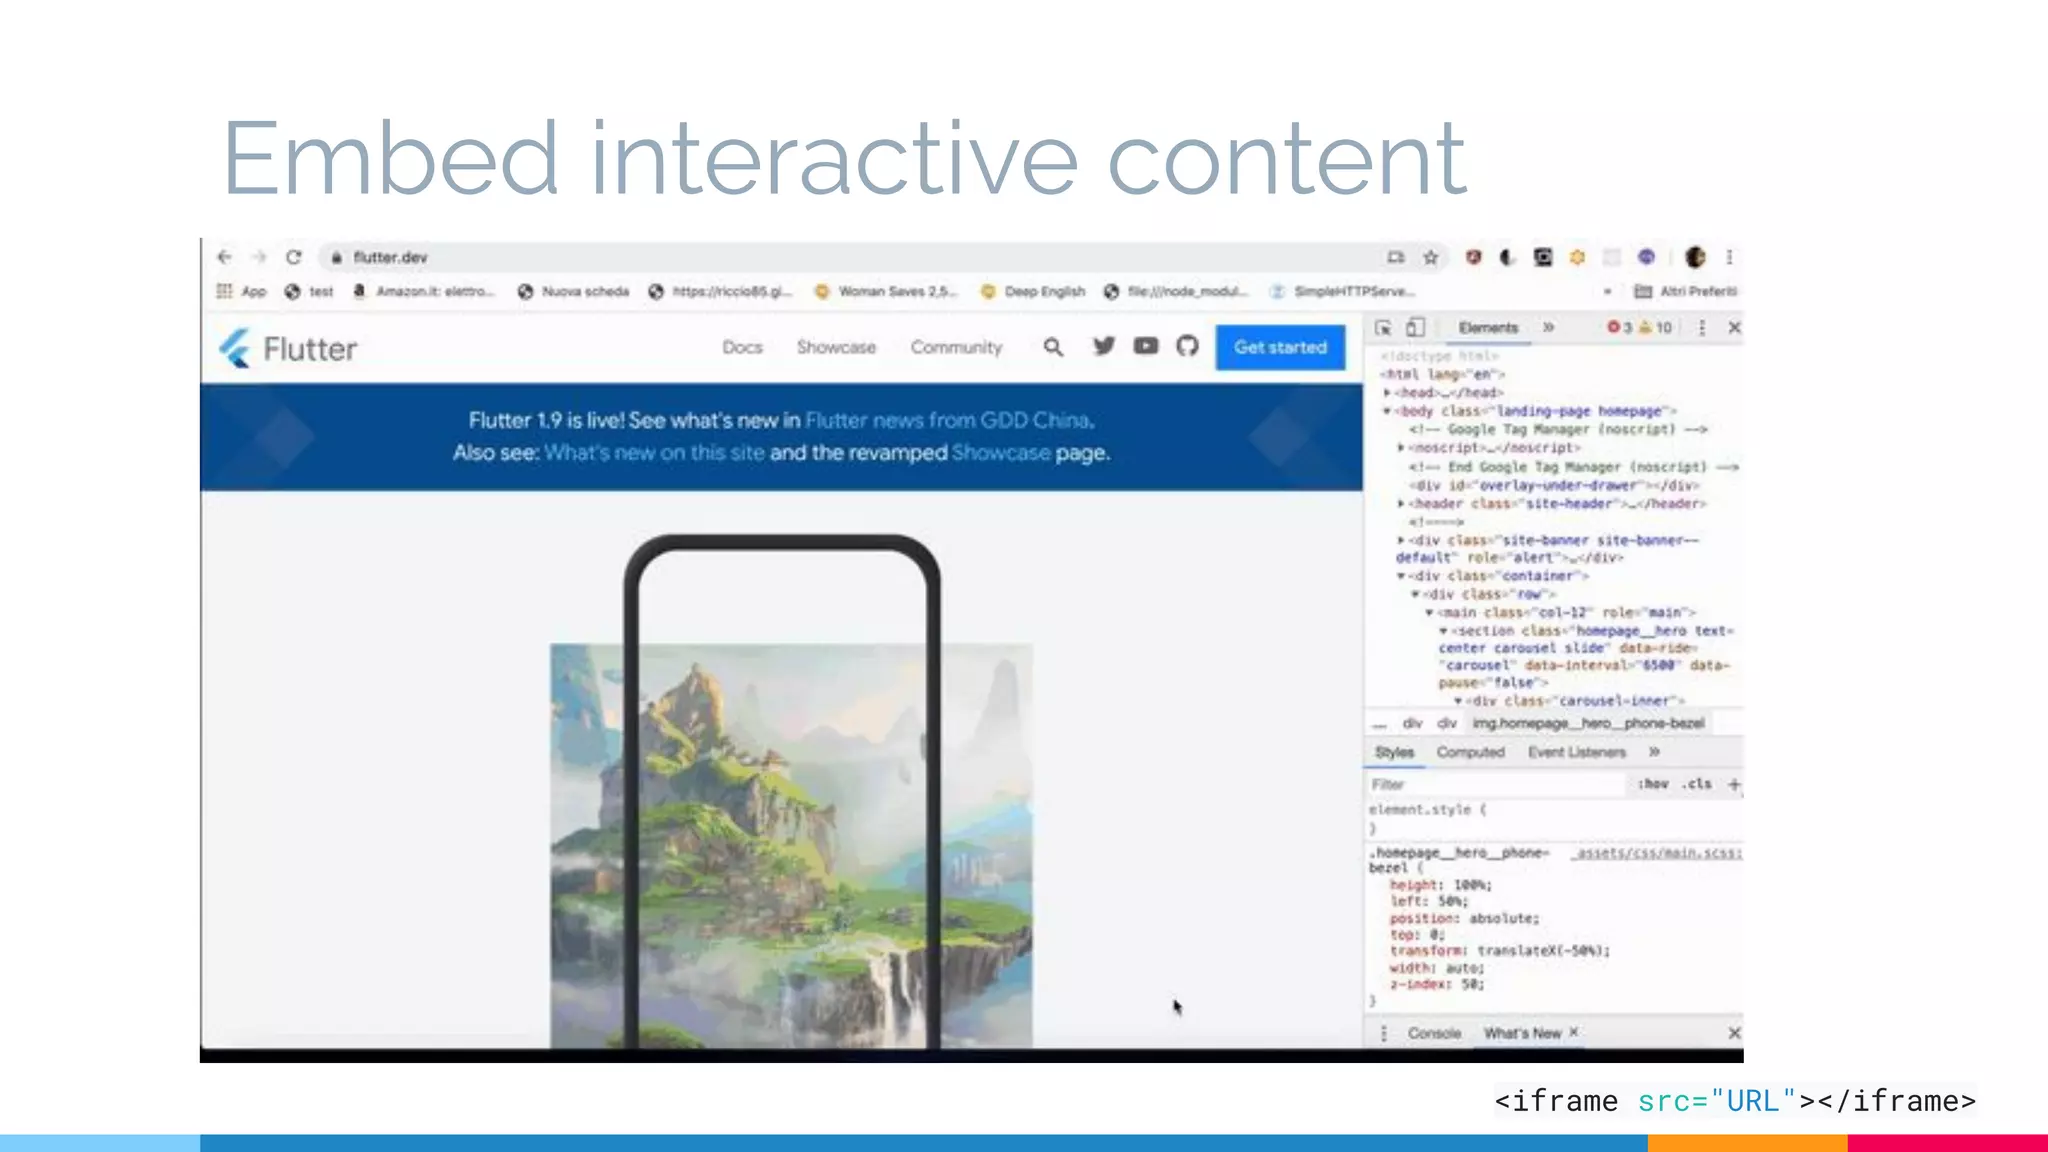Expand the header site-header node
2048x1152 pixels.
coord(1401,504)
